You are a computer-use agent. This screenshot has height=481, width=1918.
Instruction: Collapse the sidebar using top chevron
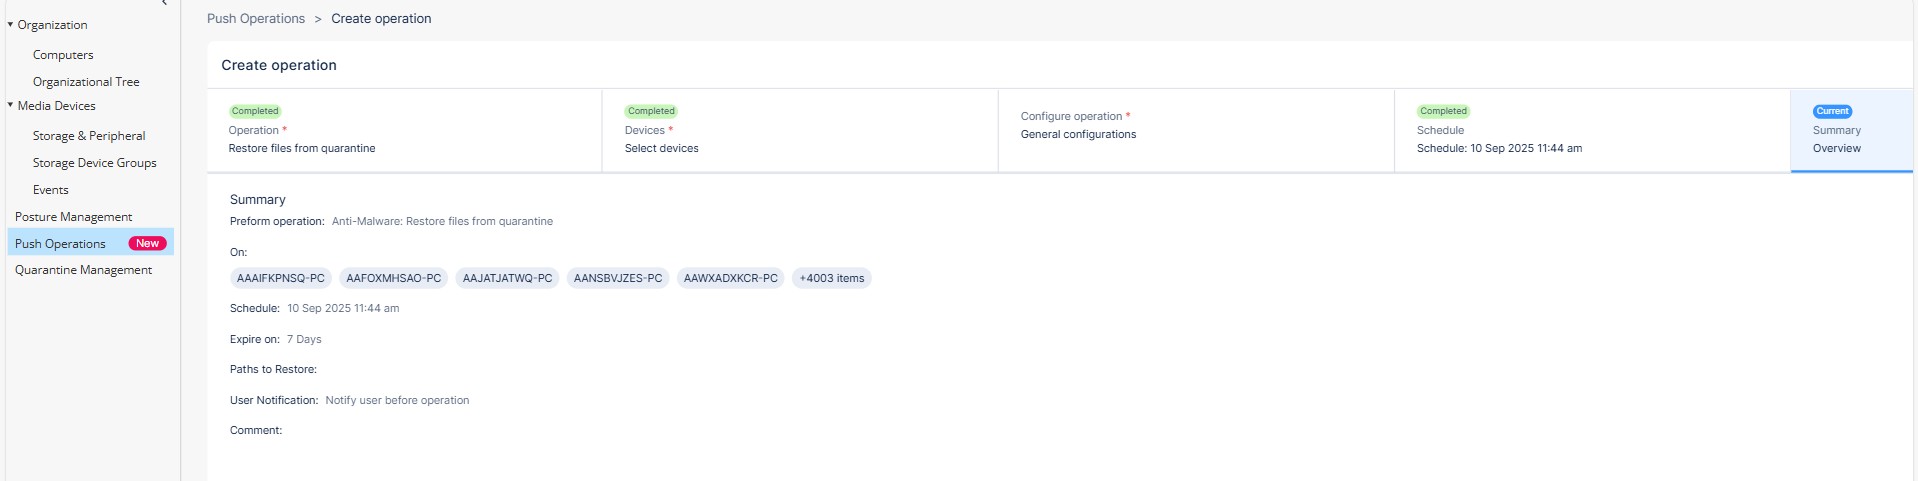(164, 3)
